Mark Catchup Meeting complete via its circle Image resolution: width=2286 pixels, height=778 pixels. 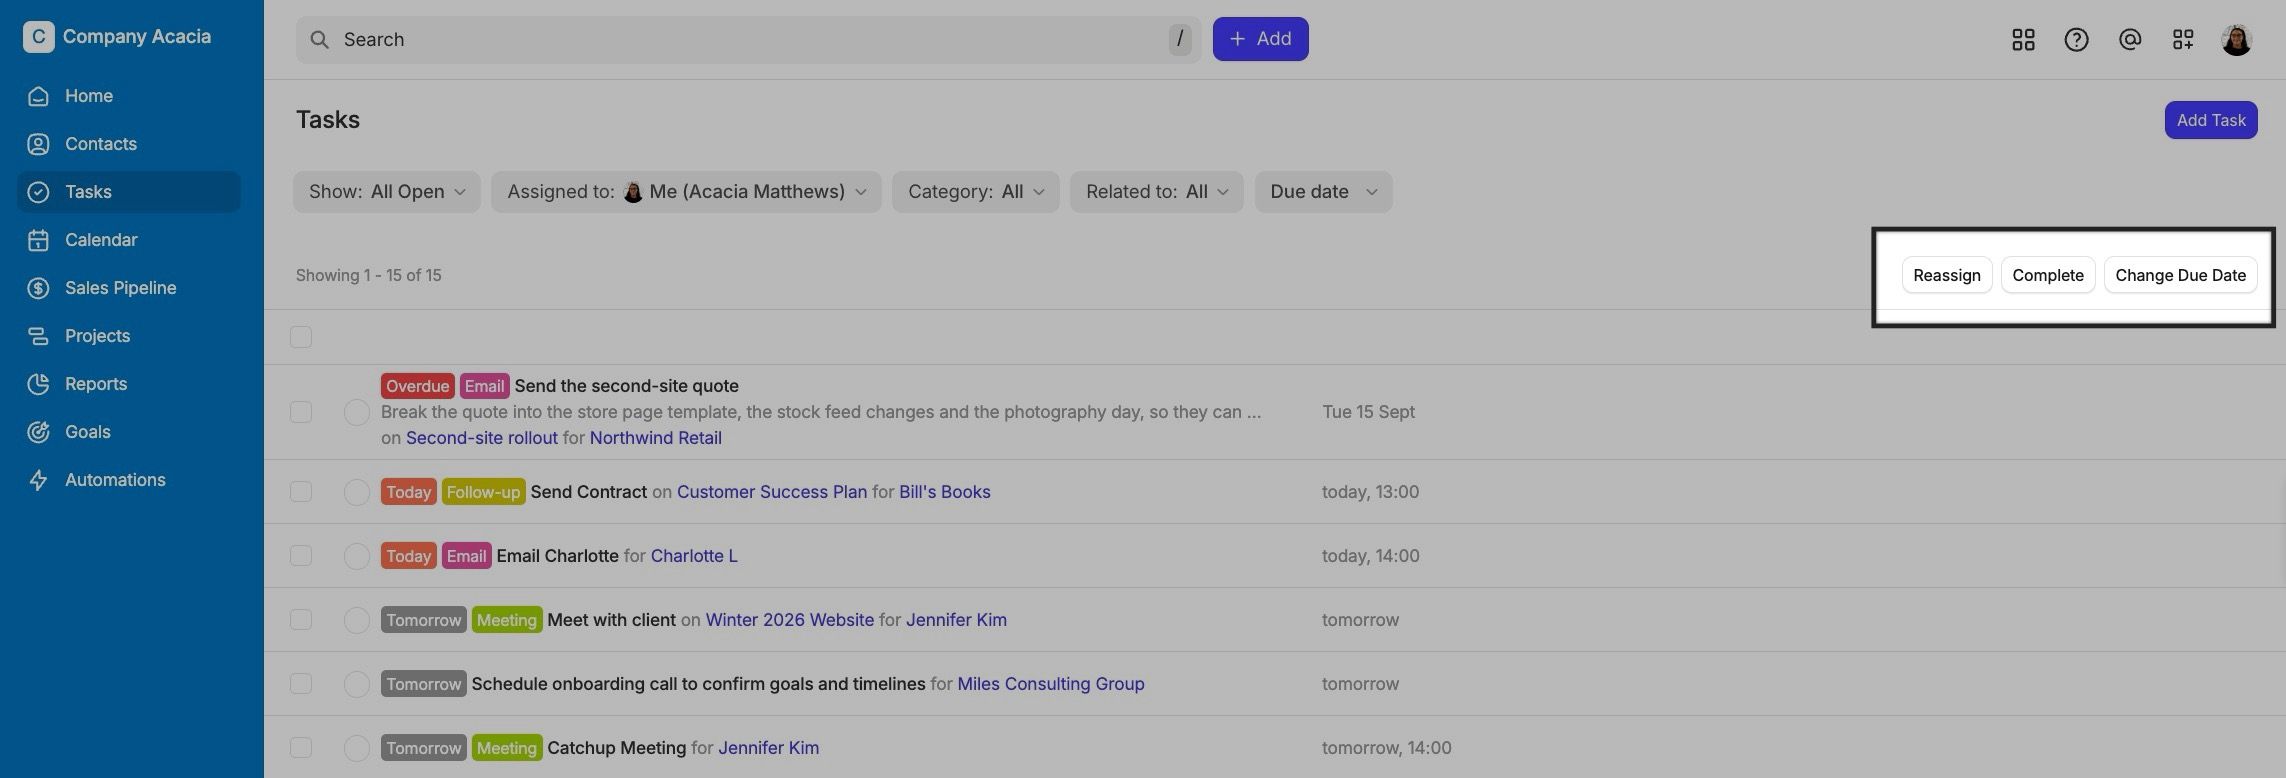(x=357, y=748)
